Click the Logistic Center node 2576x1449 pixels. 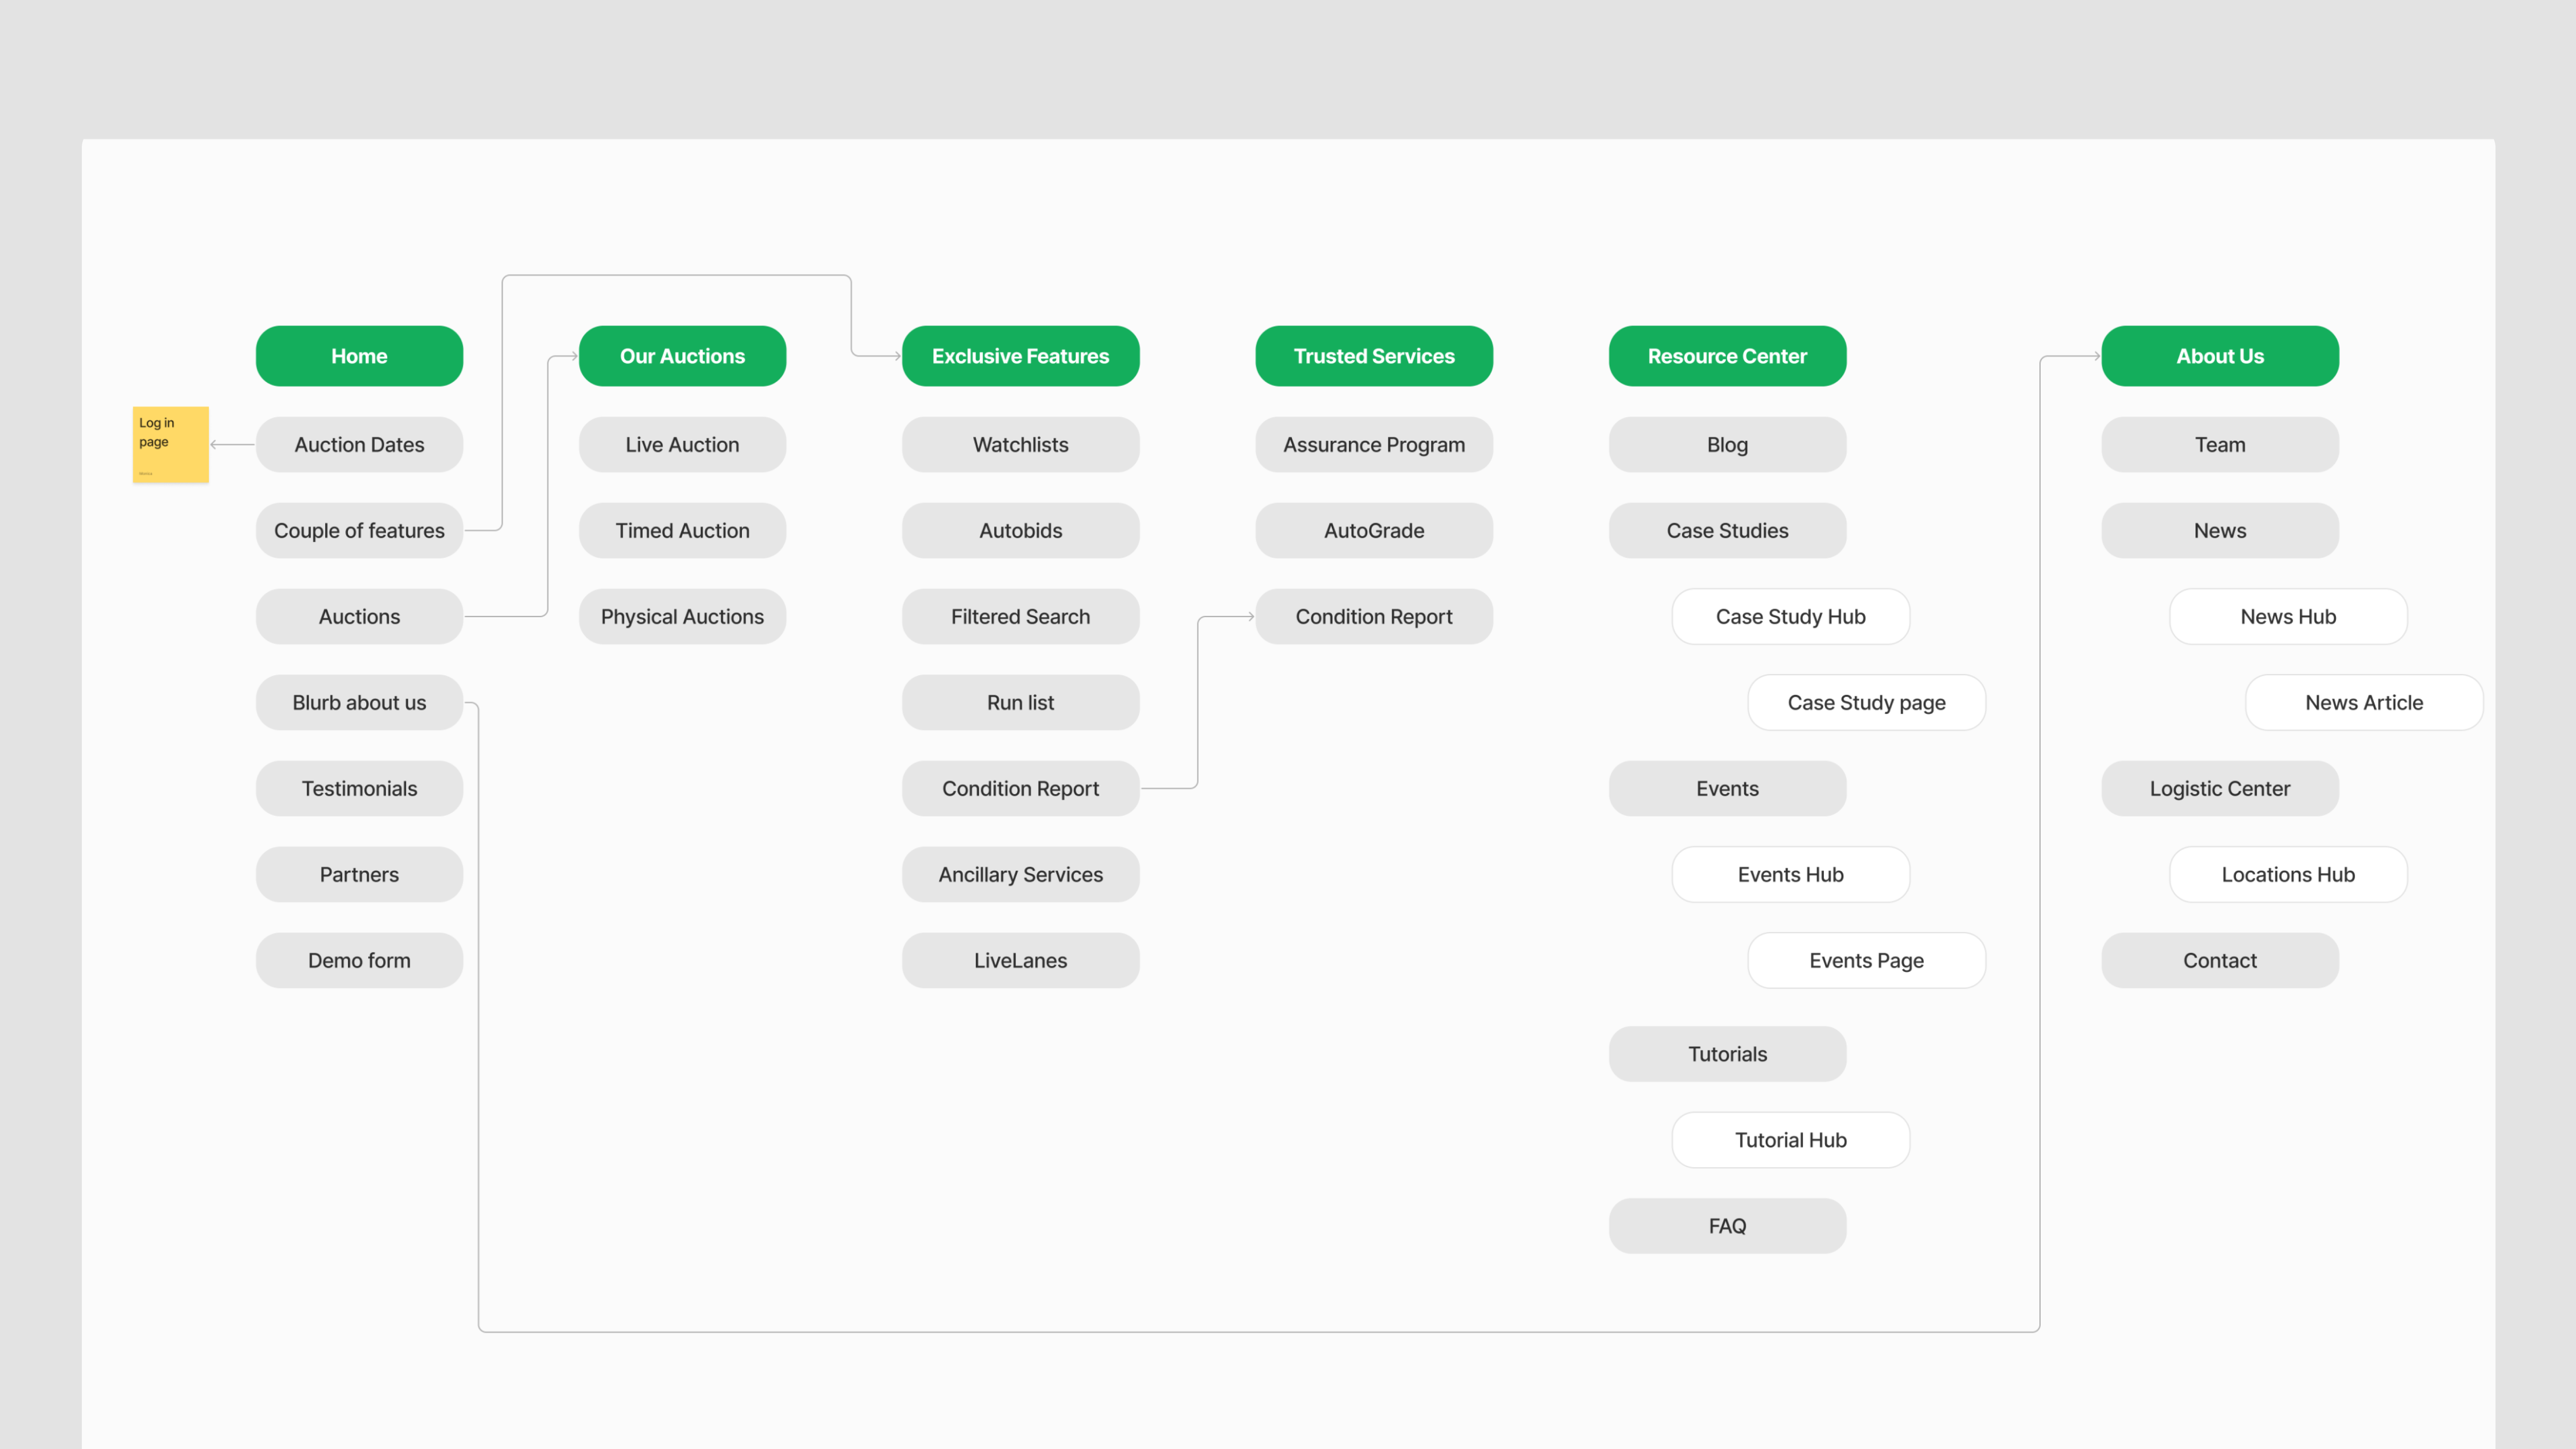[x=2220, y=789]
